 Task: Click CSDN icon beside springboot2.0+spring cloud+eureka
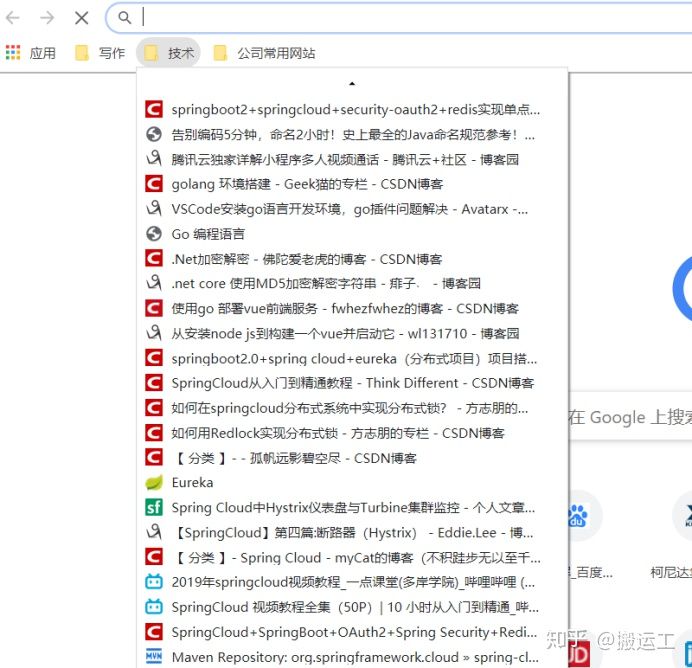[154, 358]
